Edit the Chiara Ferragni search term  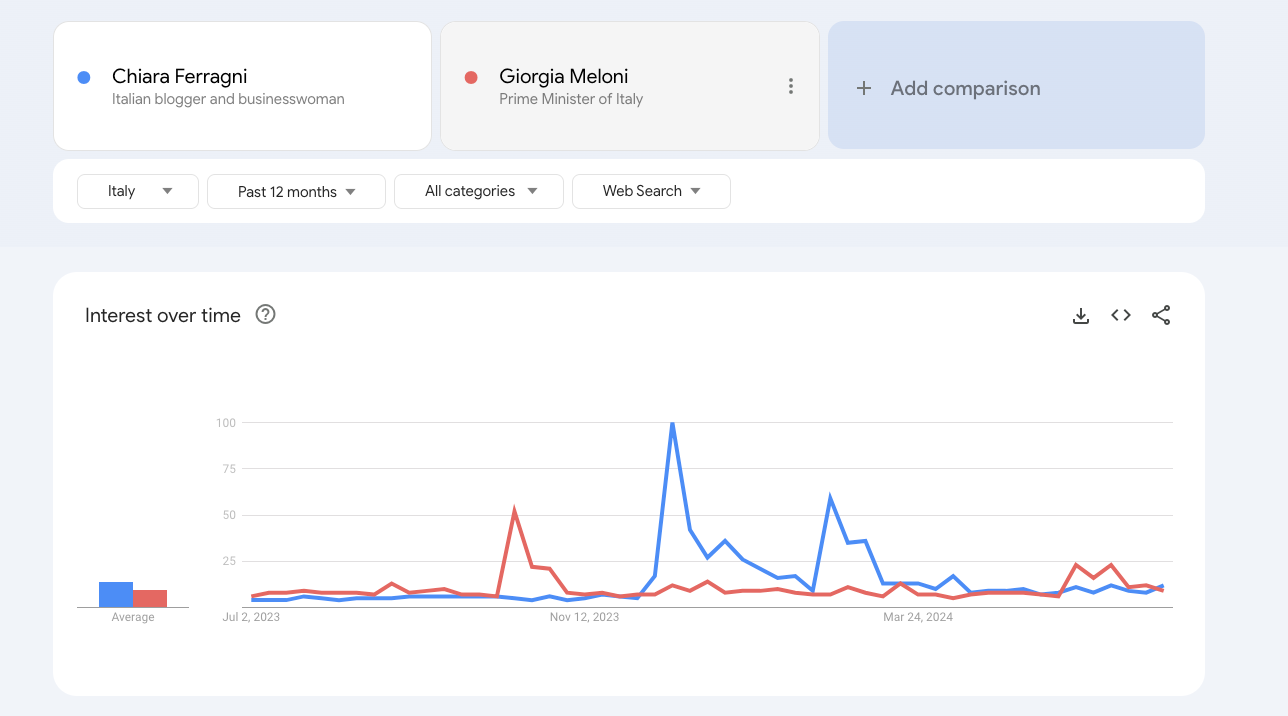(179, 77)
